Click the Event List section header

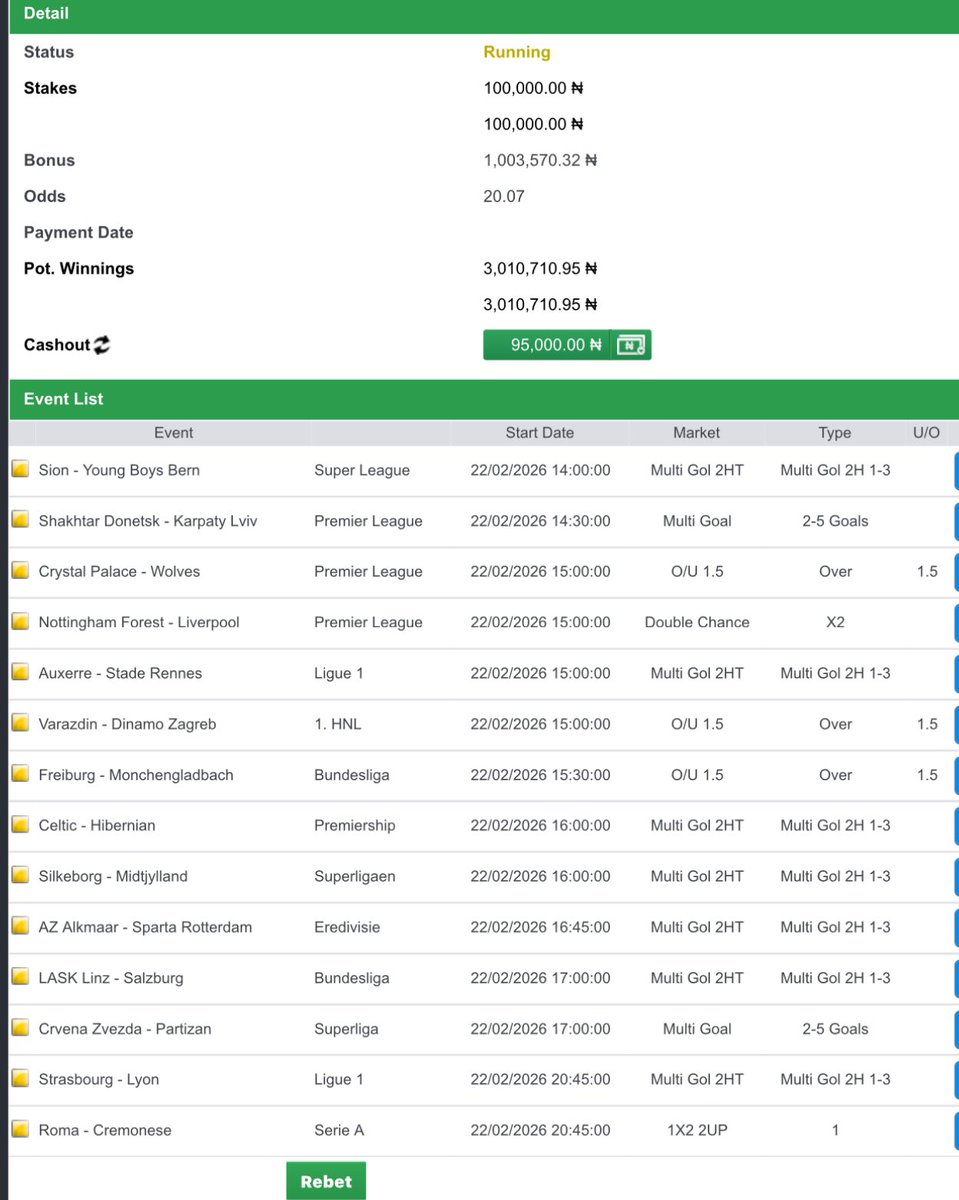click(484, 399)
